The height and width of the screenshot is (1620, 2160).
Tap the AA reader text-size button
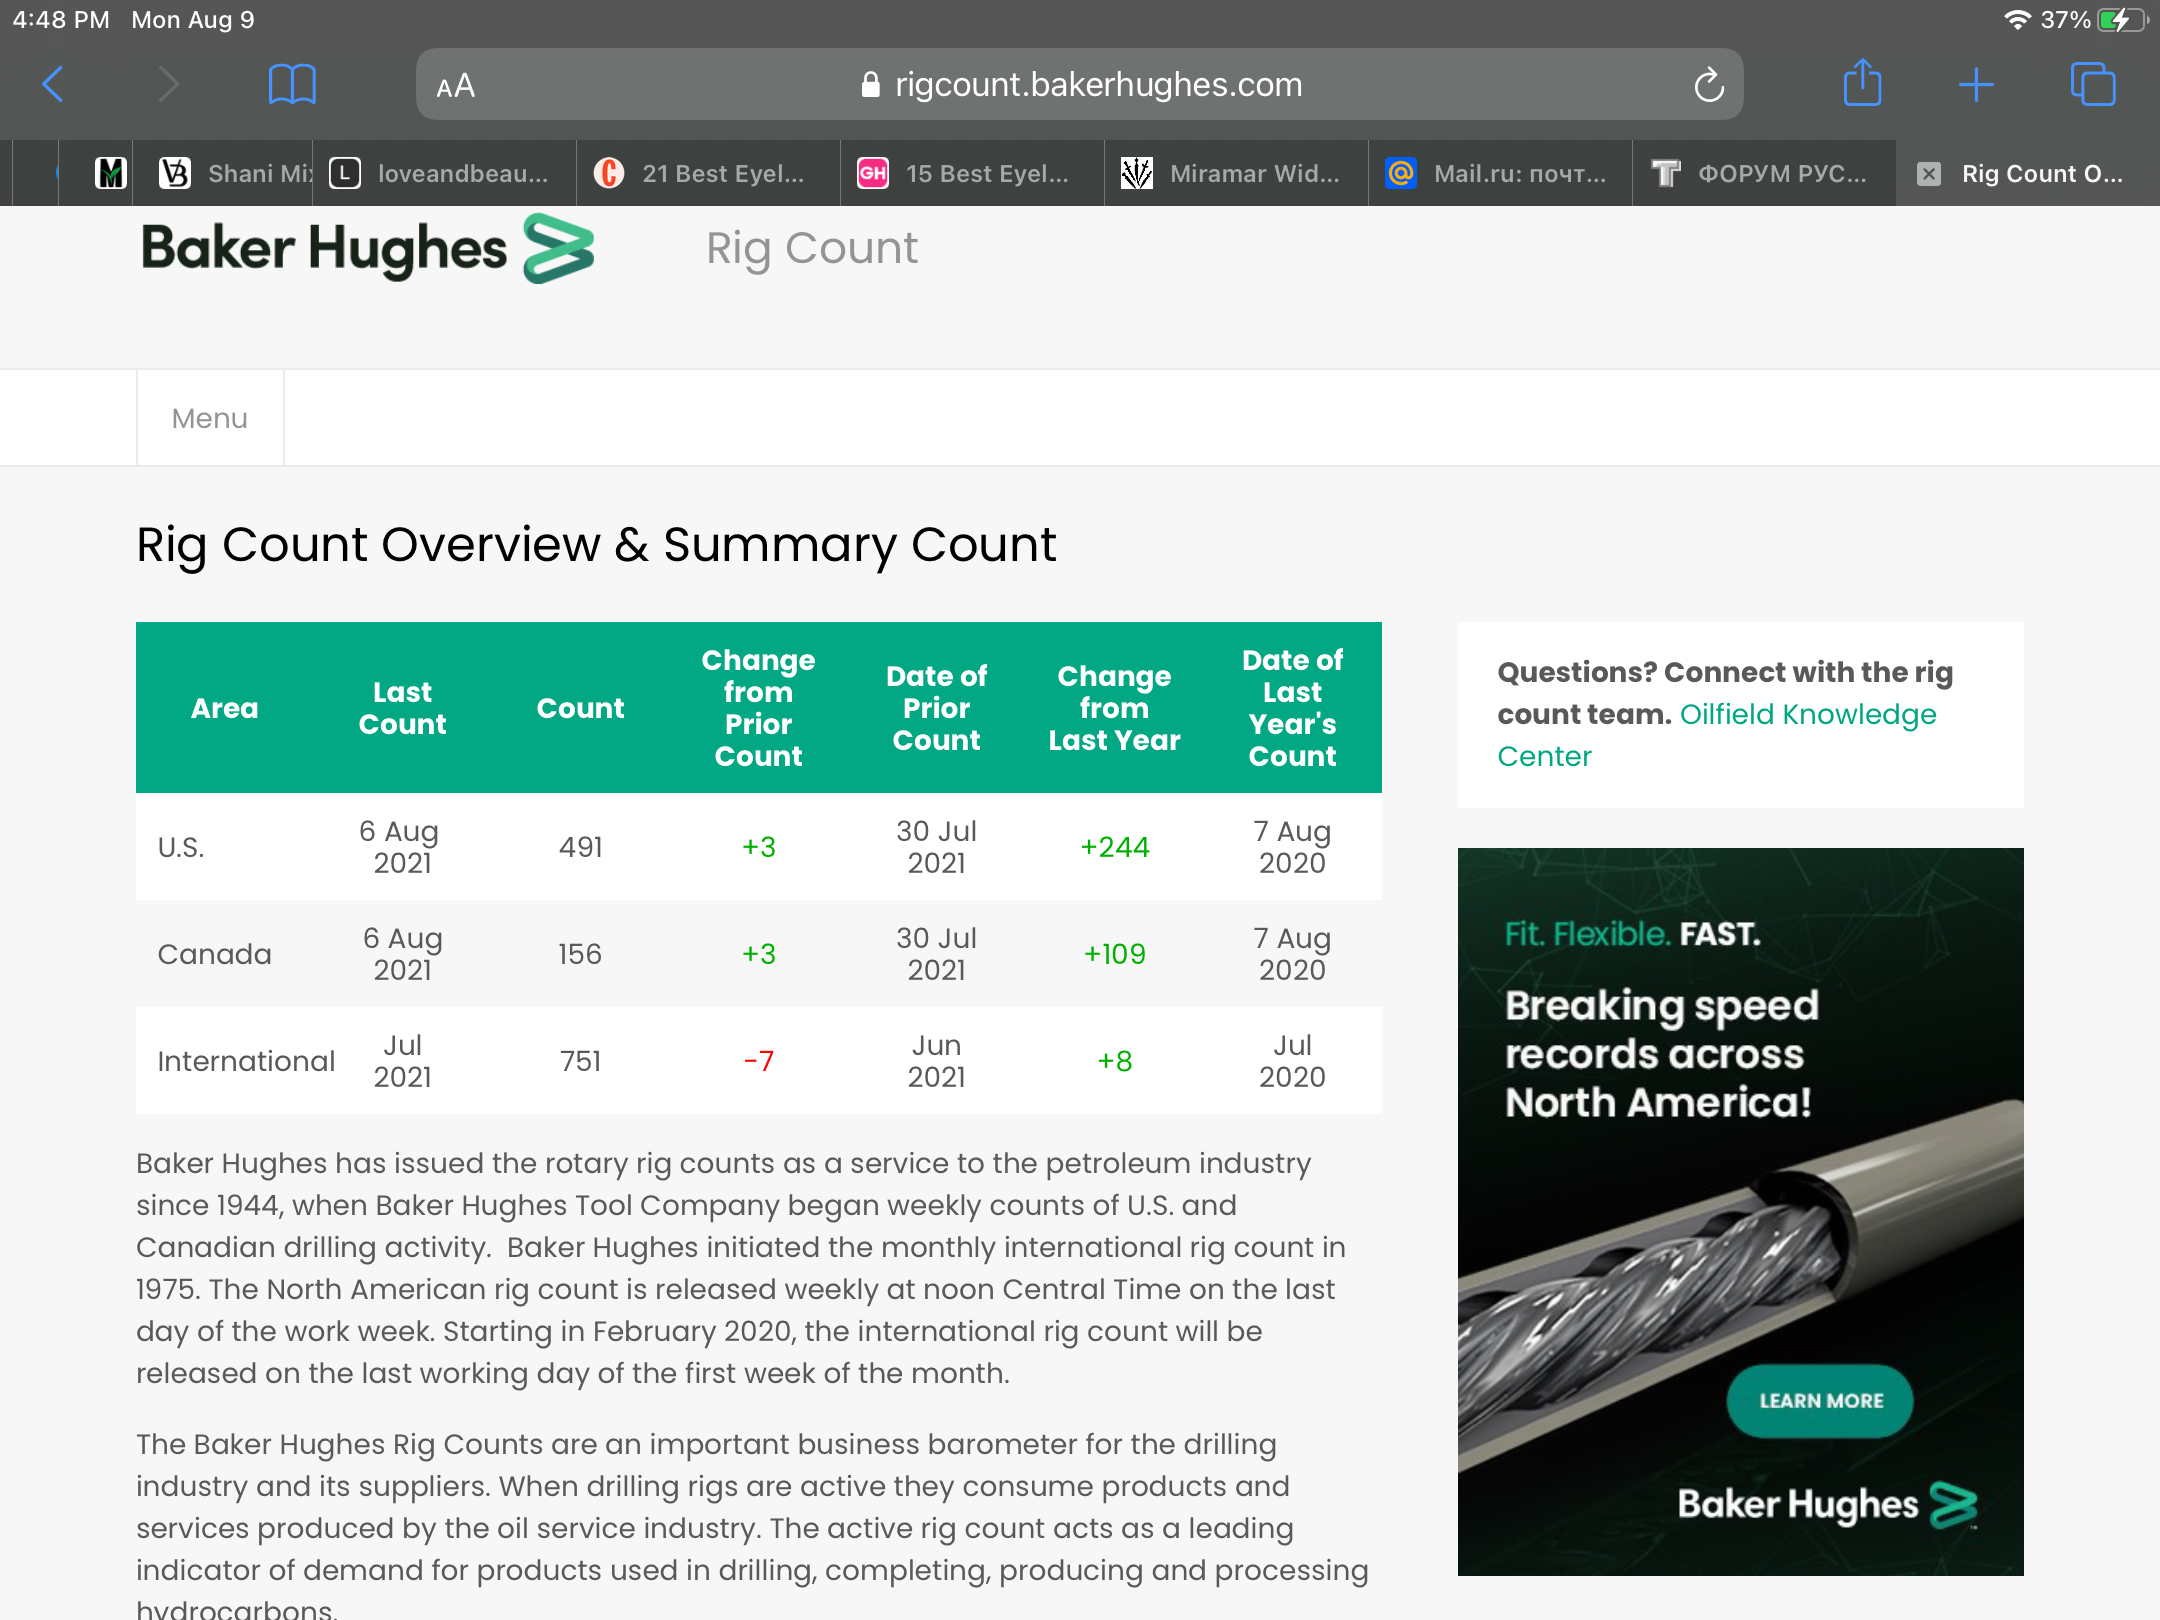(x=456, y=86)
